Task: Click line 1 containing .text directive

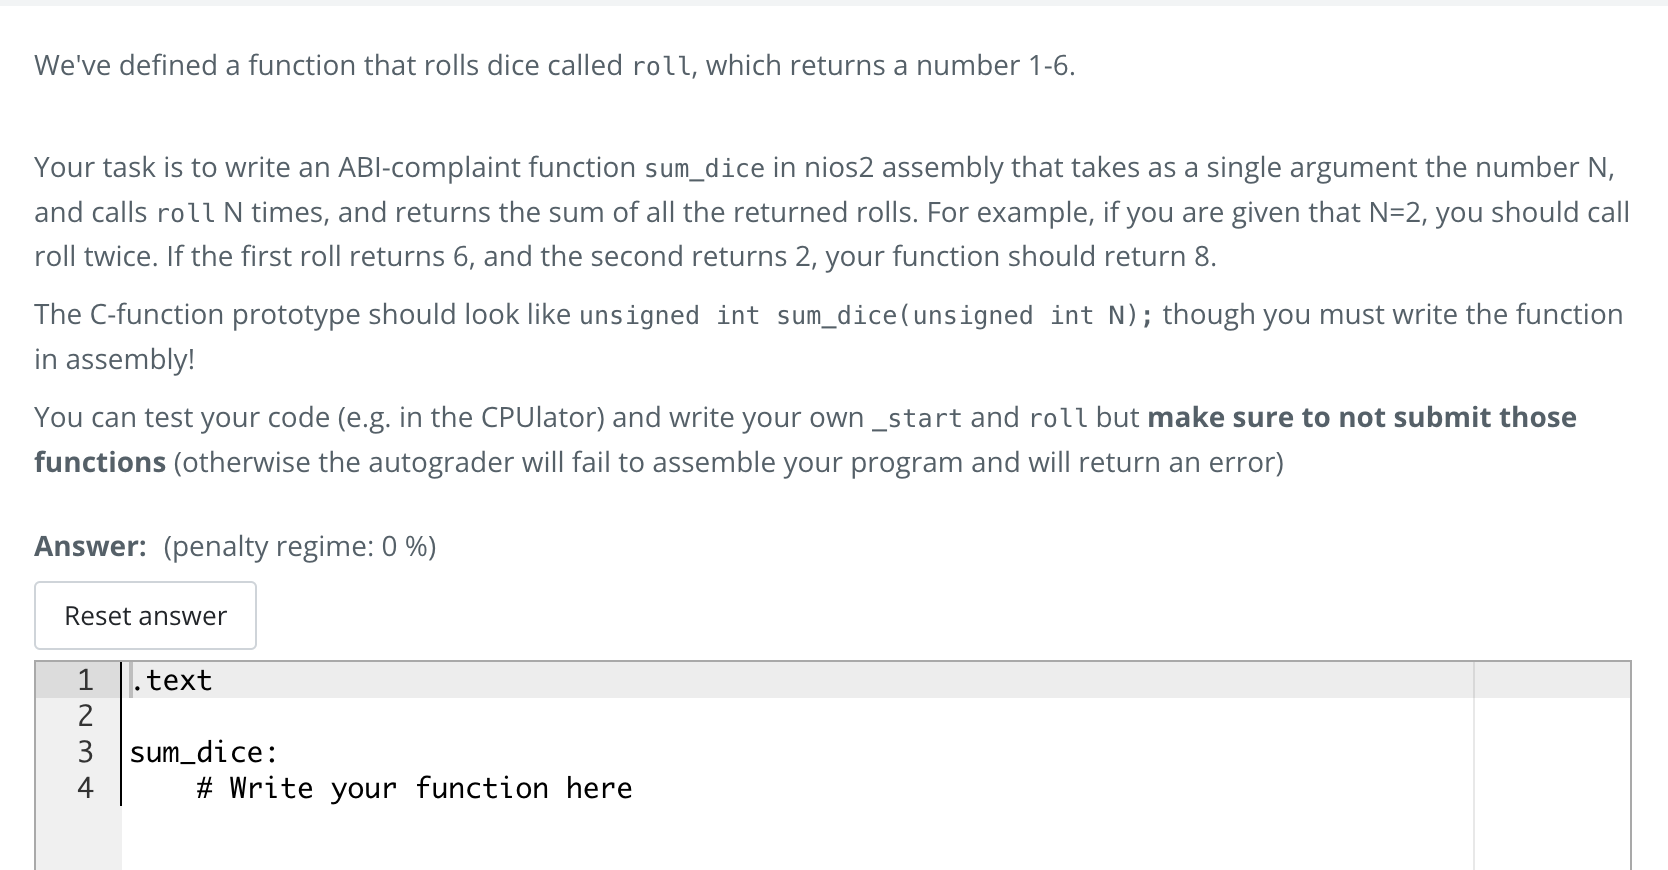Action: (x=172, y=679)
